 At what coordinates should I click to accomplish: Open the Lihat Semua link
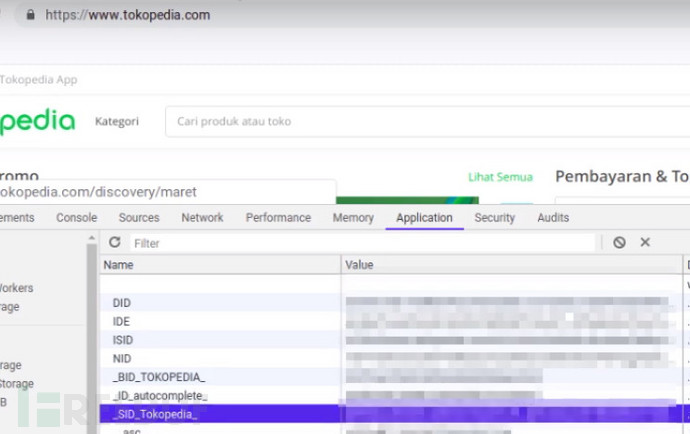point(500,177)
